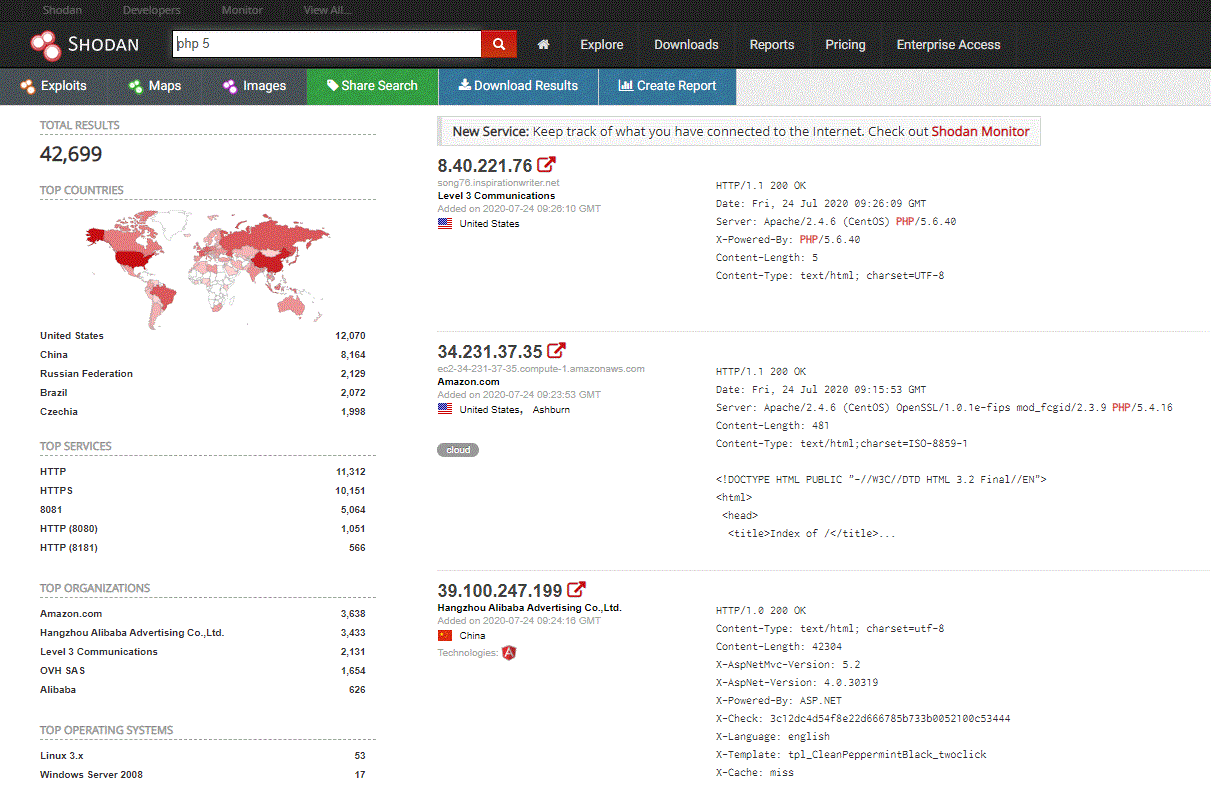Switch to the Maps tab
The width and height of the screenshot is (1211, 786).
coord(155,86)
